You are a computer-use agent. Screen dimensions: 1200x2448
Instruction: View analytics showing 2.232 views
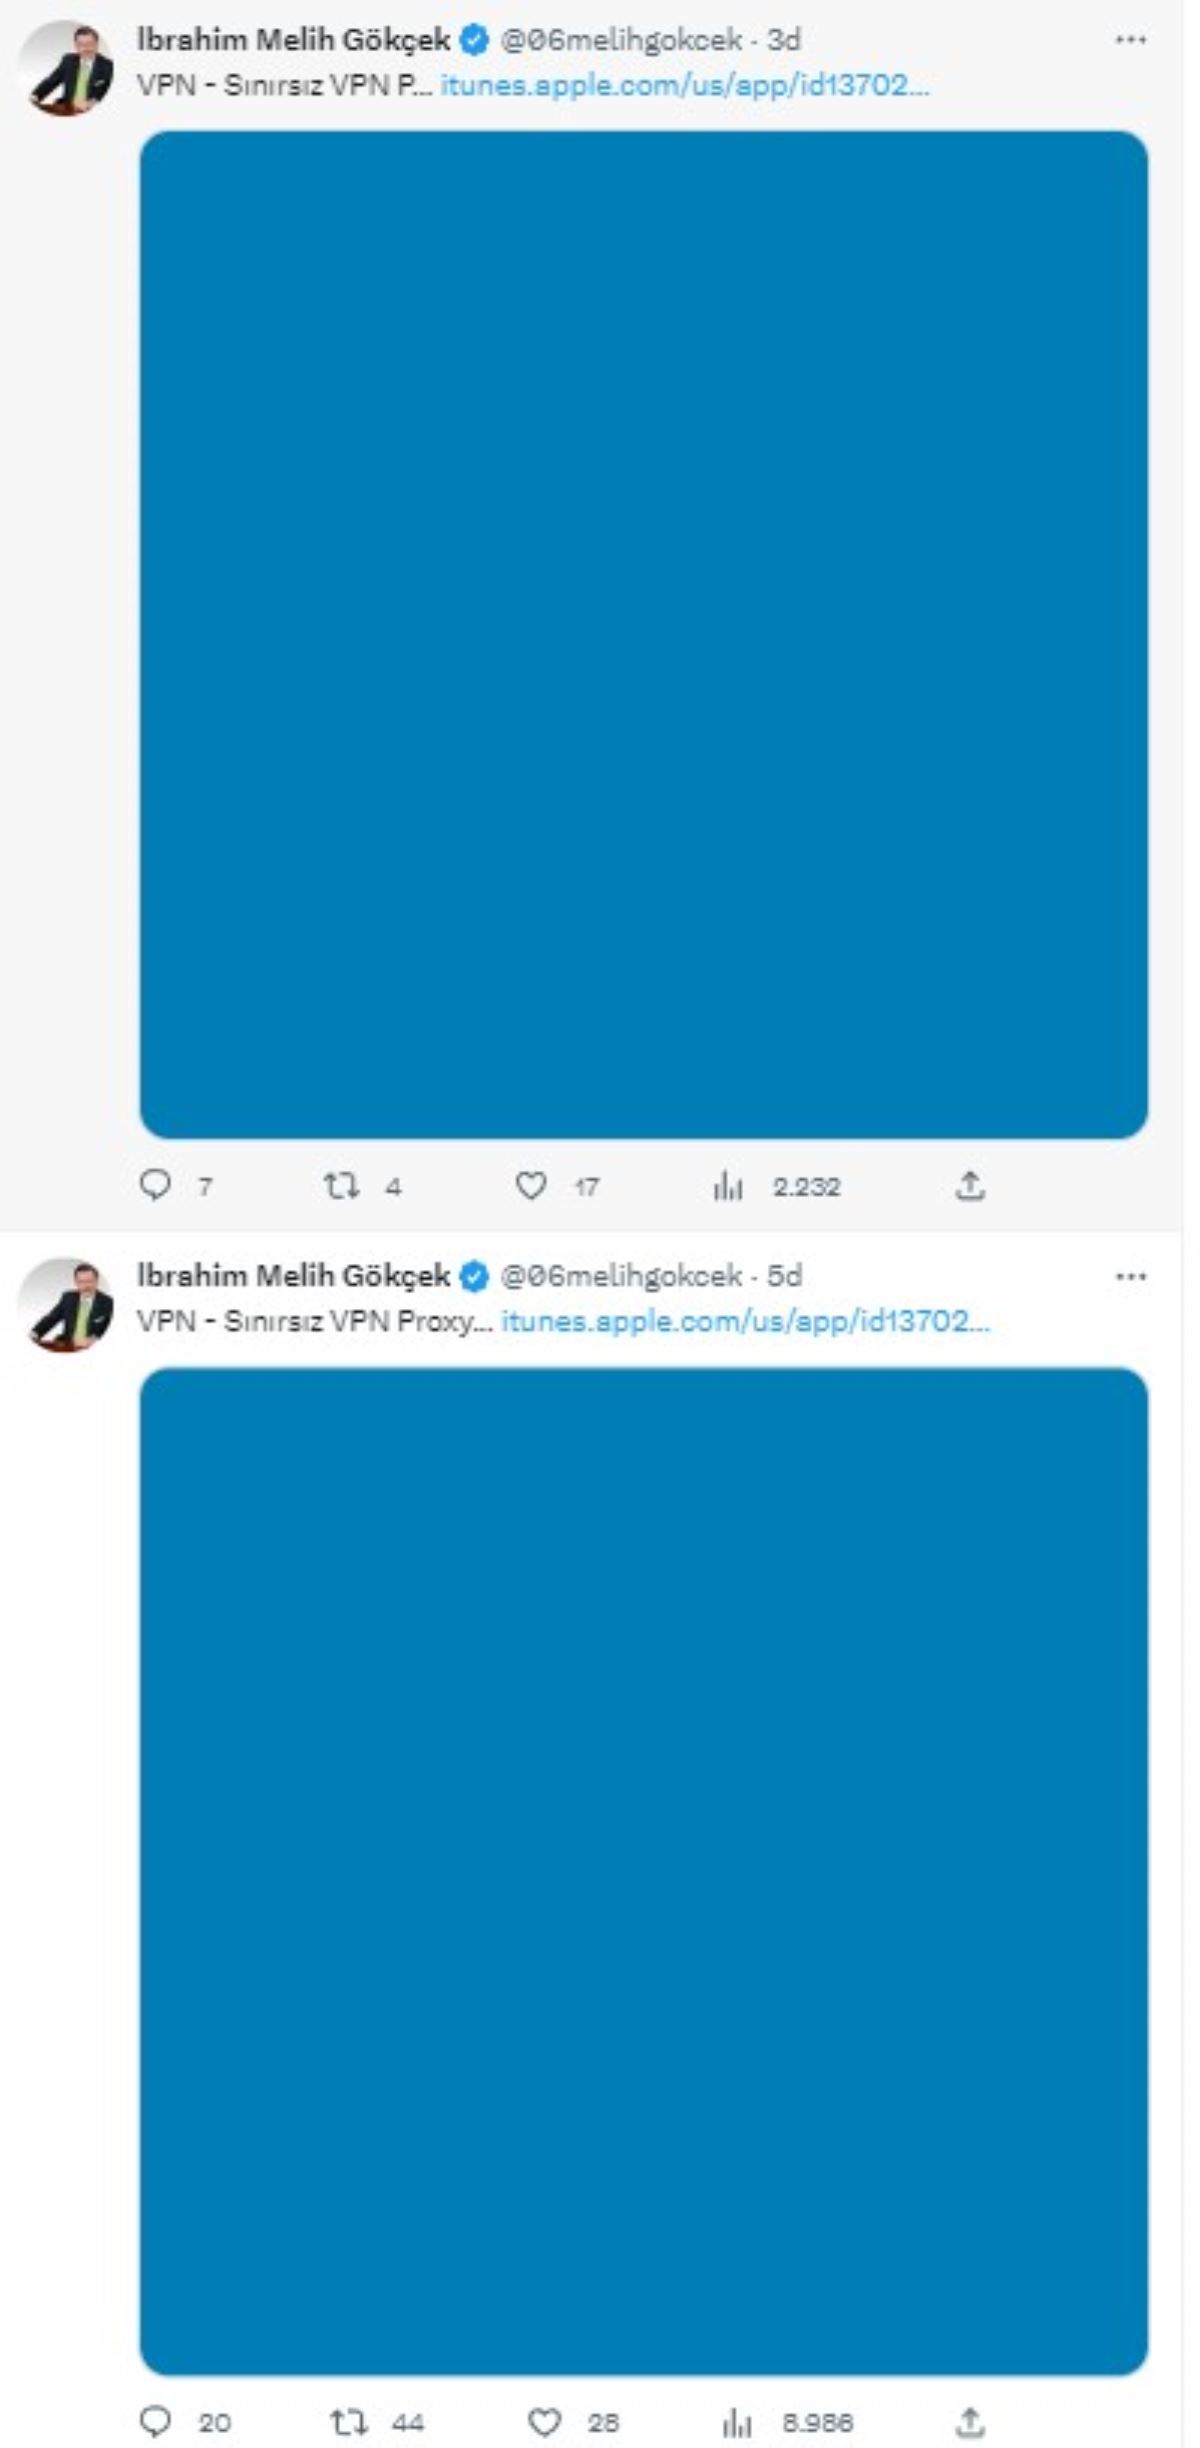tap(728, 1187)
